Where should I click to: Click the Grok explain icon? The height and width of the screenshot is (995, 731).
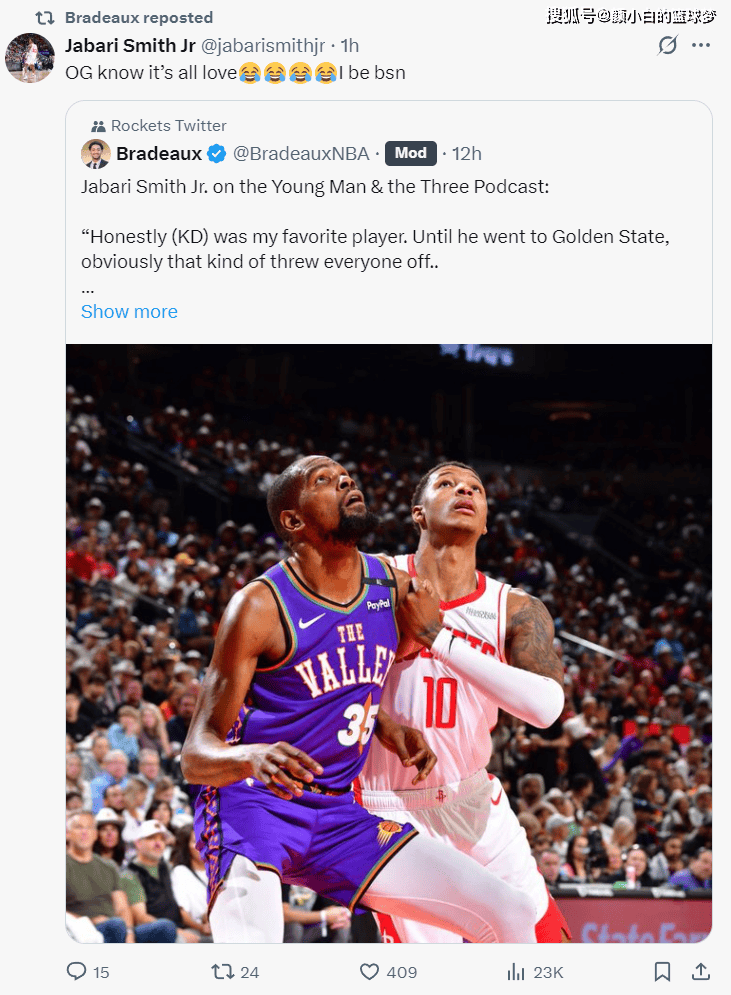point(668,45)
